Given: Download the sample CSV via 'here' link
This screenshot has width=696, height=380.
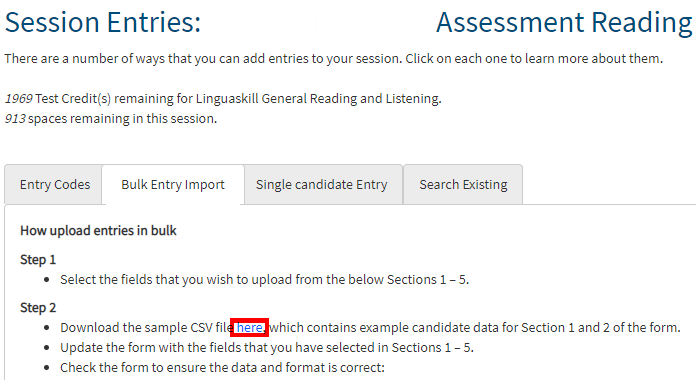Looking at the screenshot, I should 249,328.
